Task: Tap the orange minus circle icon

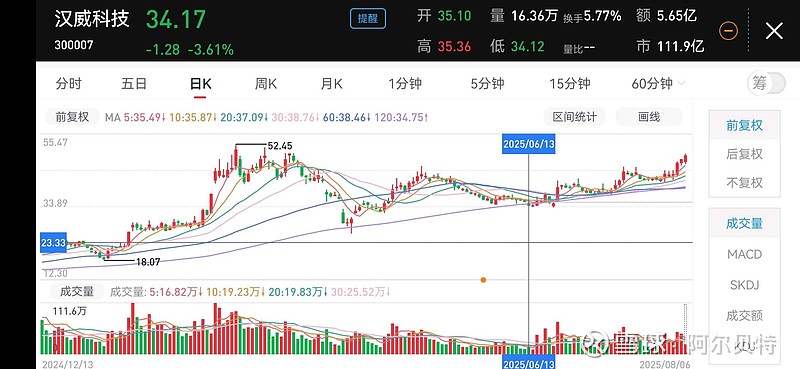Action: (728, 31)
